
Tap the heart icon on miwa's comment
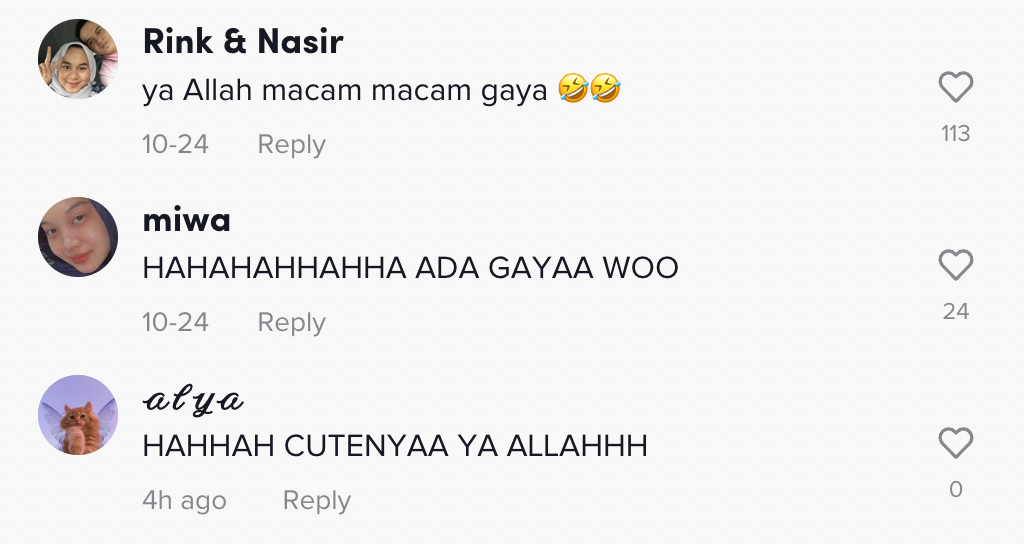tap(955, 265)
